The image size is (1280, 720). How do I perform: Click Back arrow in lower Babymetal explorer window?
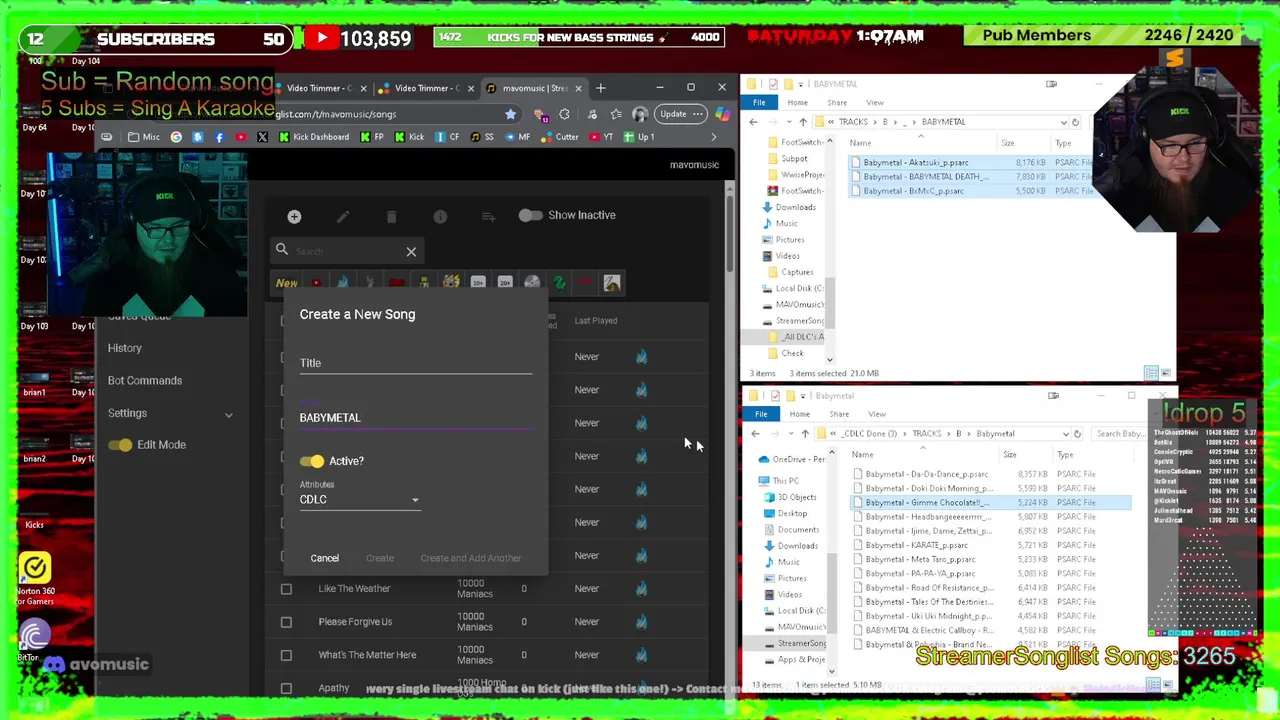tap(755, 434)
